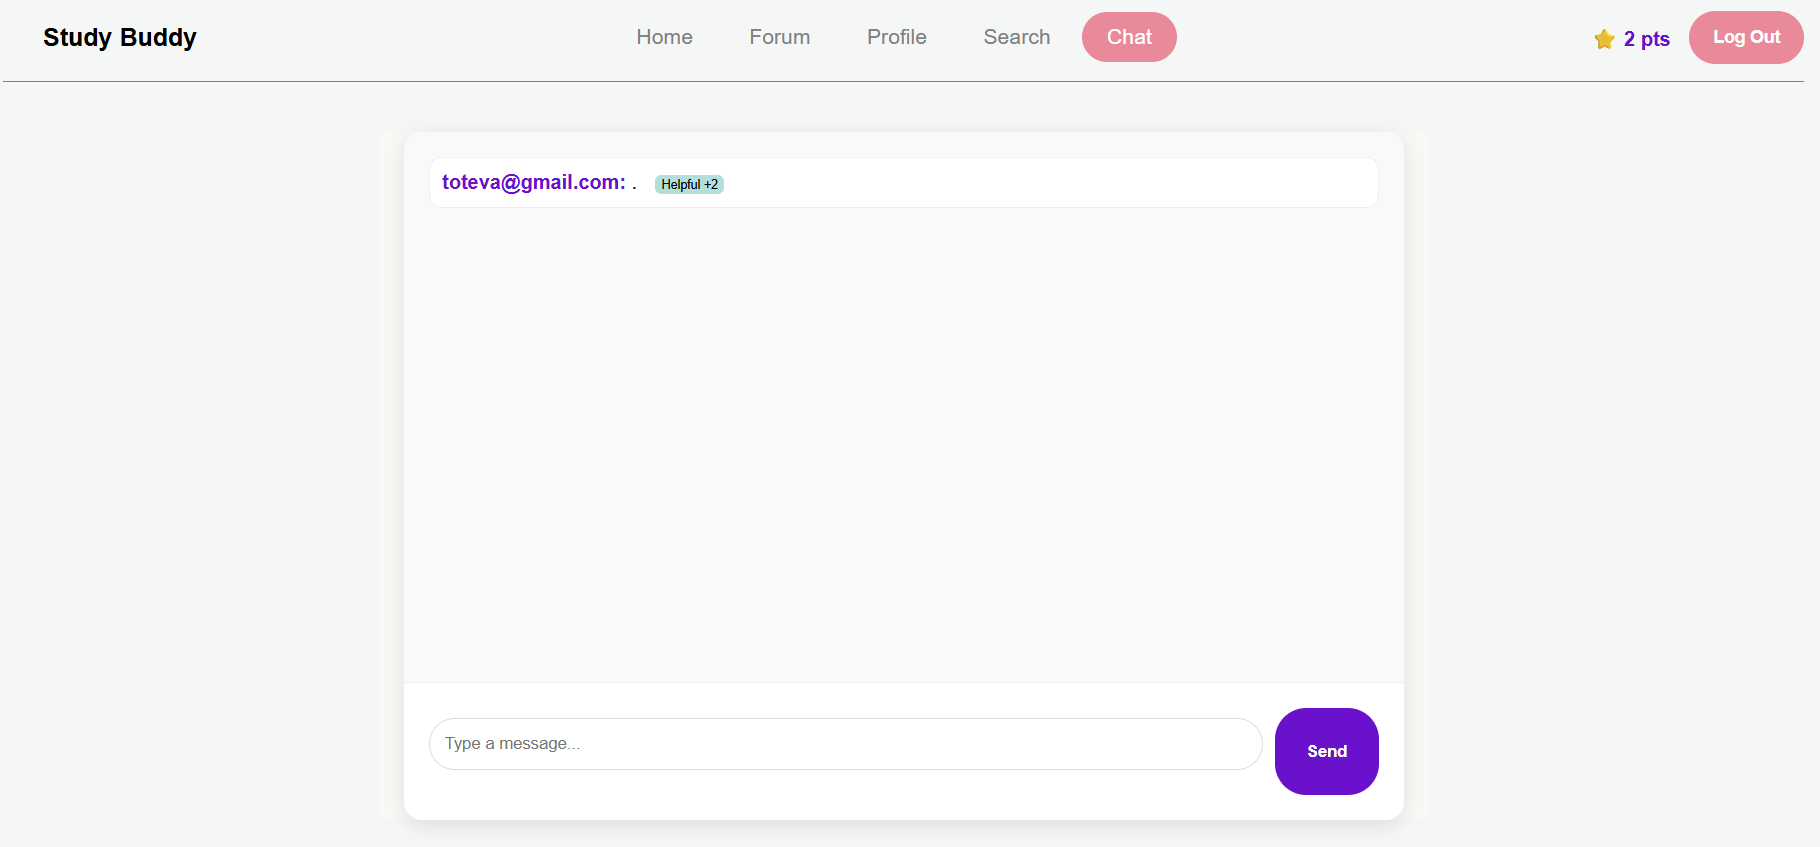Navigate to the Profile page
The image size is (1820, 847).
tap(896, 37)
